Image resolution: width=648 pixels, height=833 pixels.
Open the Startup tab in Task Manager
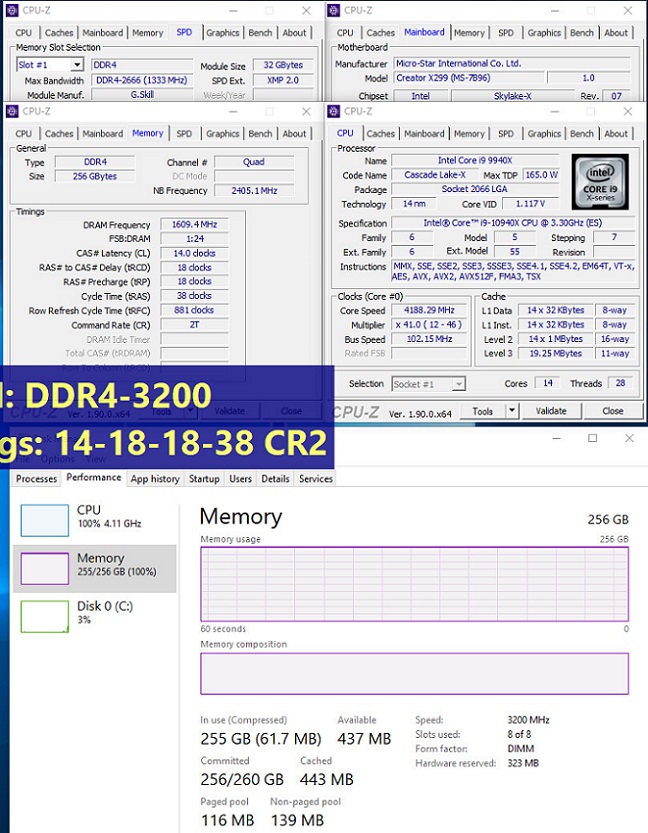click(x=204, y=479)
